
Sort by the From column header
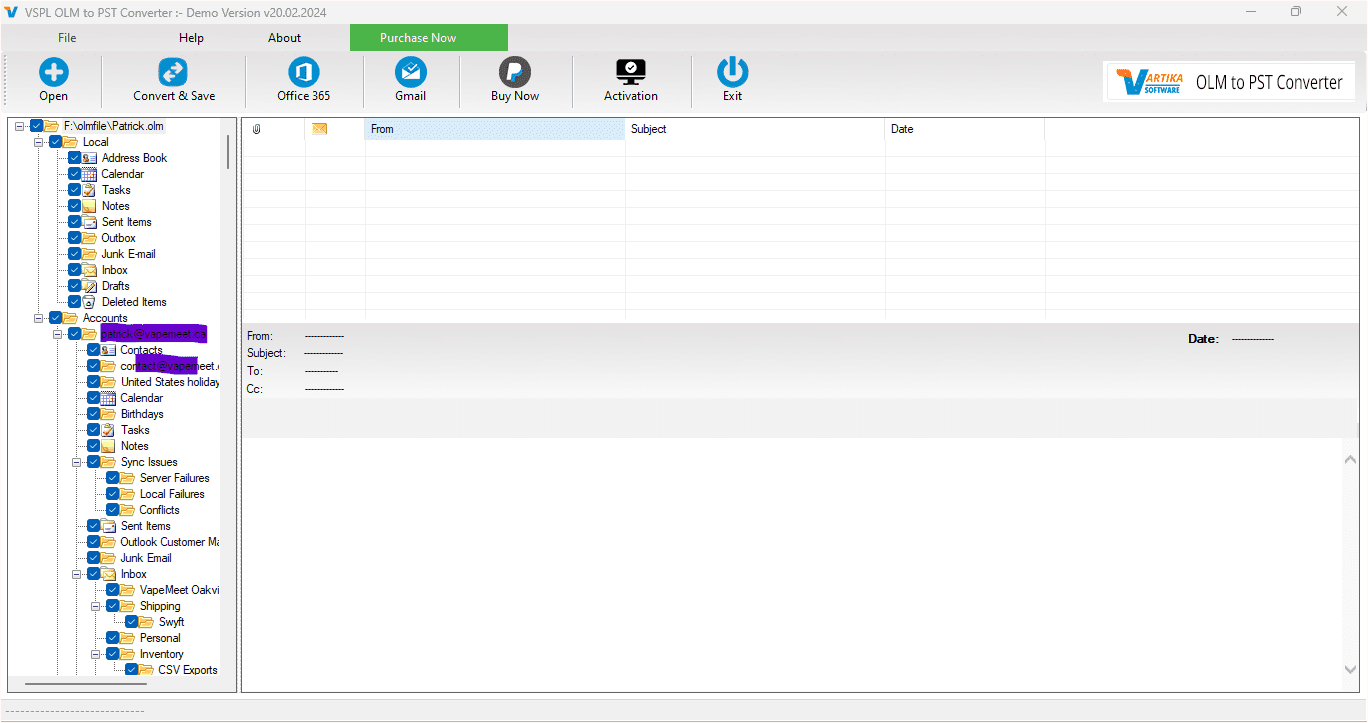495,129
